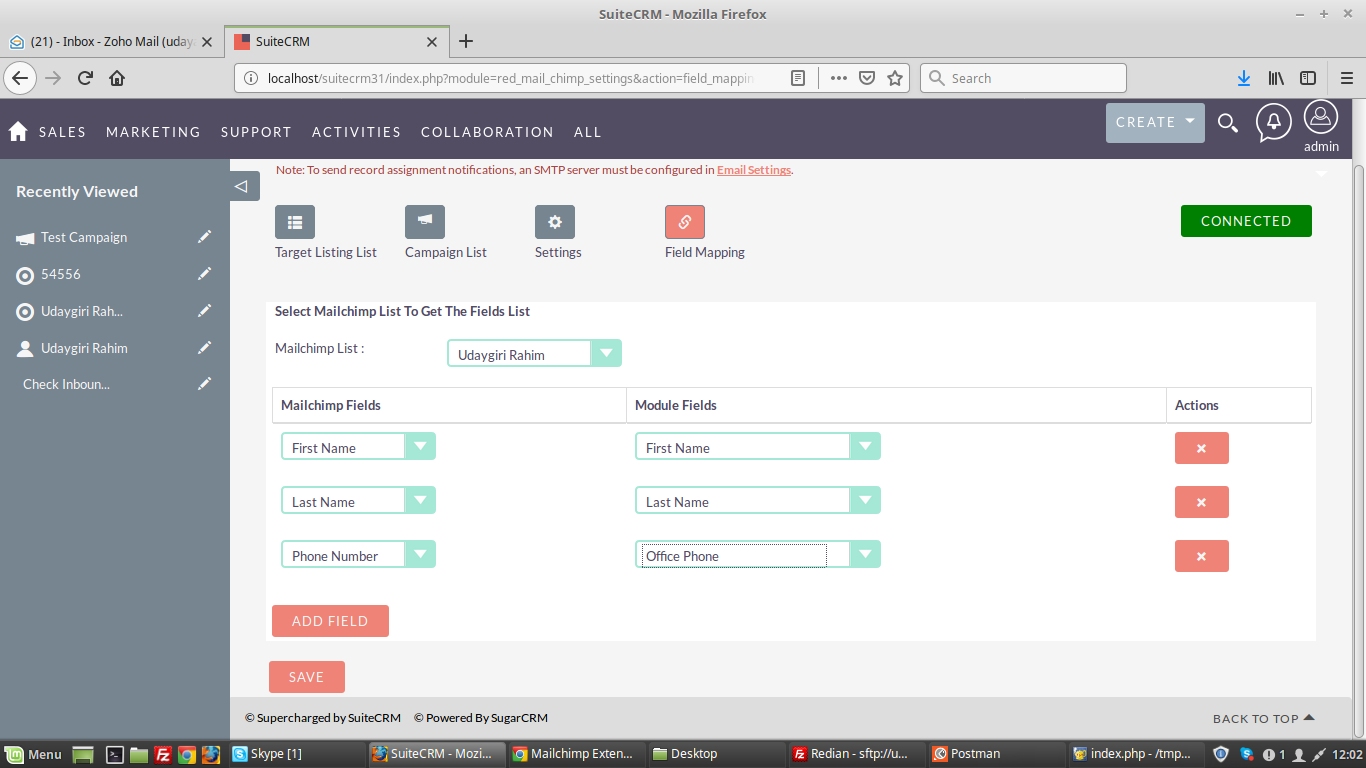Show notifications bell
Screen dimensions: 1366x768
click(x=1274, y=122)
